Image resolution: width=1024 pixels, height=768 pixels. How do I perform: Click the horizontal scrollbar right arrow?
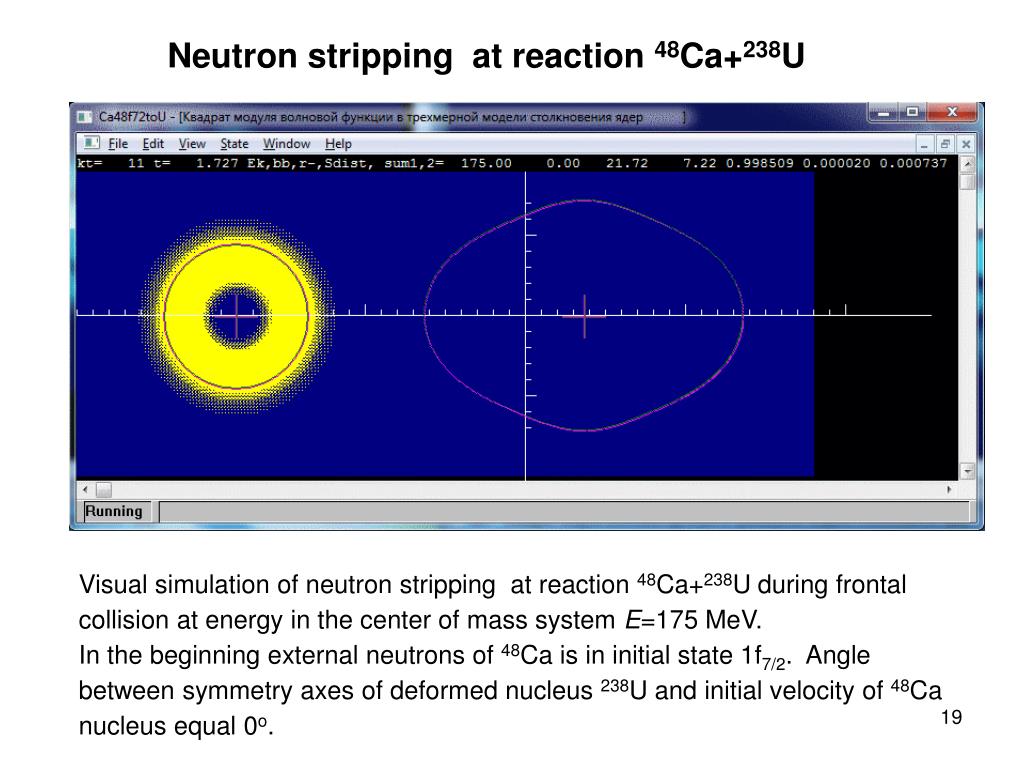coord(949,489)
